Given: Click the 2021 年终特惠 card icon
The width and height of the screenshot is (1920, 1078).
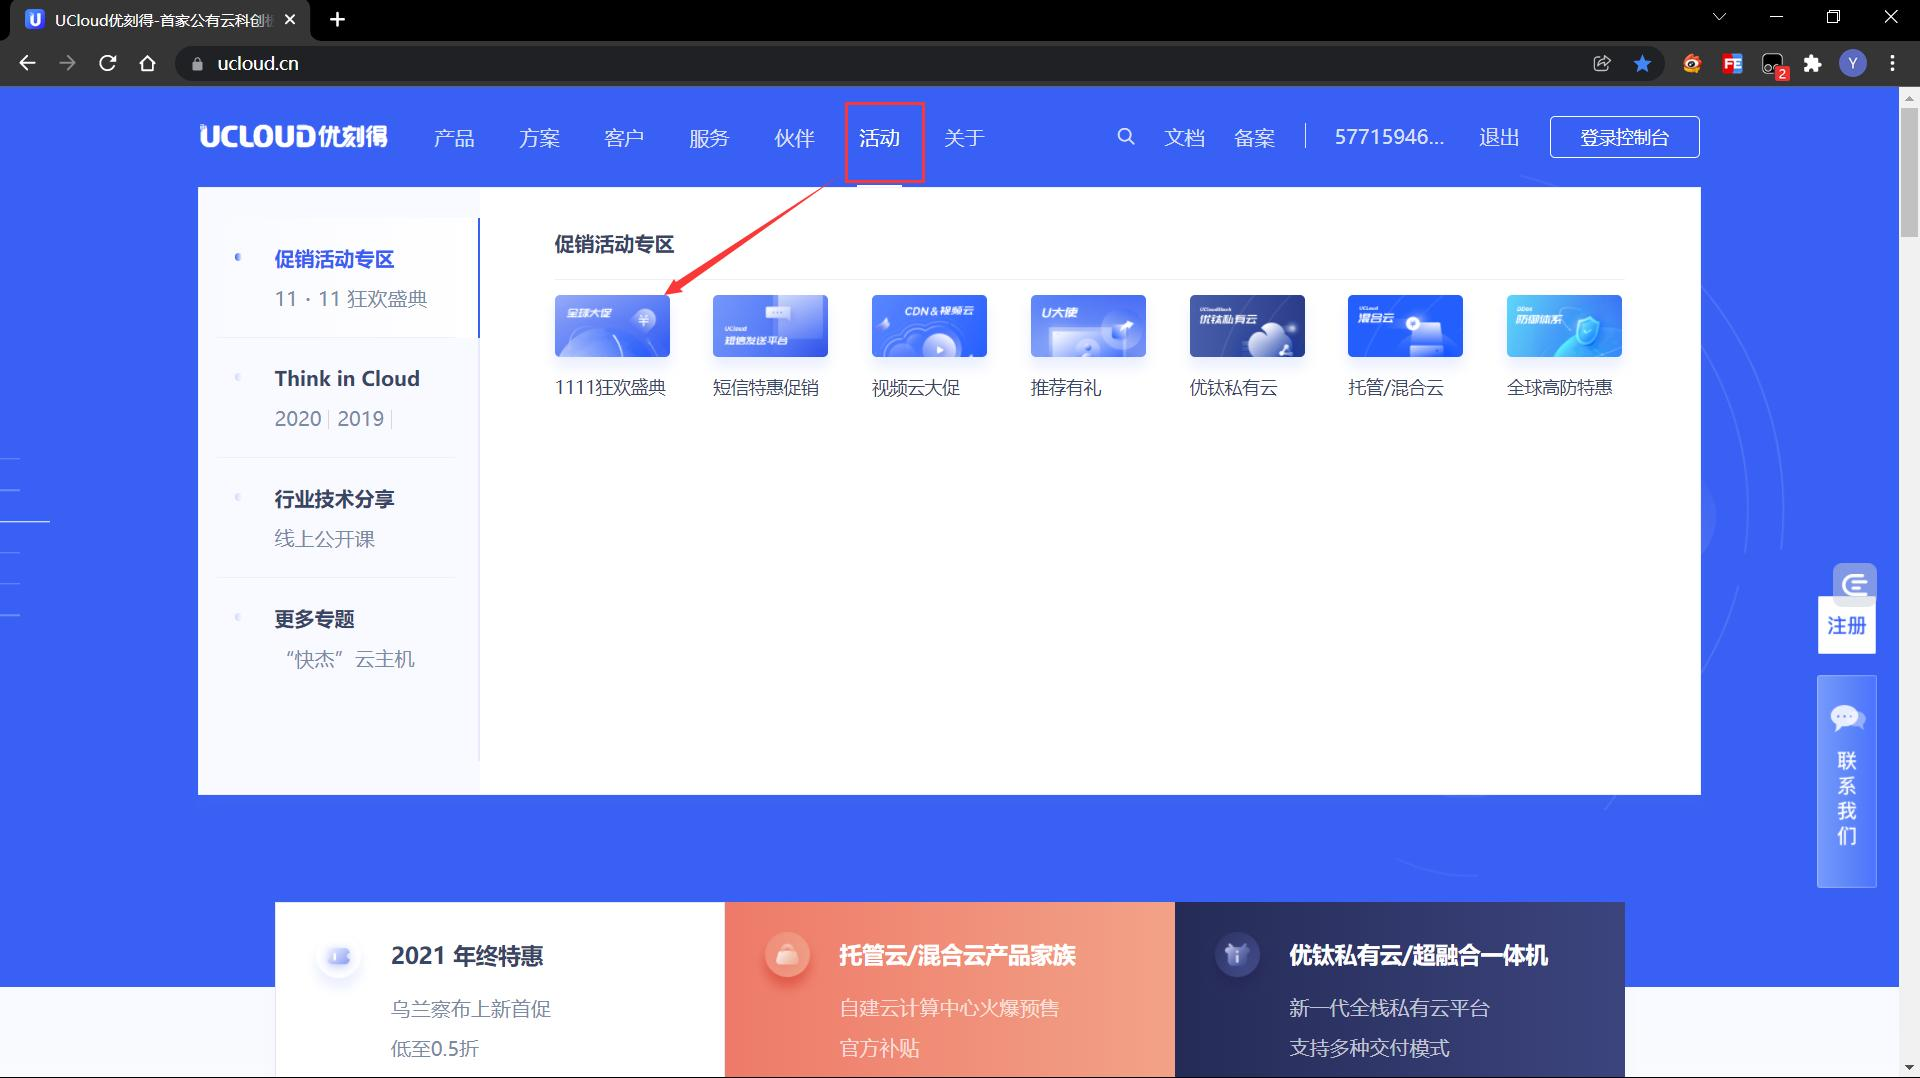Looking at the screenshot, I should 338,956.
